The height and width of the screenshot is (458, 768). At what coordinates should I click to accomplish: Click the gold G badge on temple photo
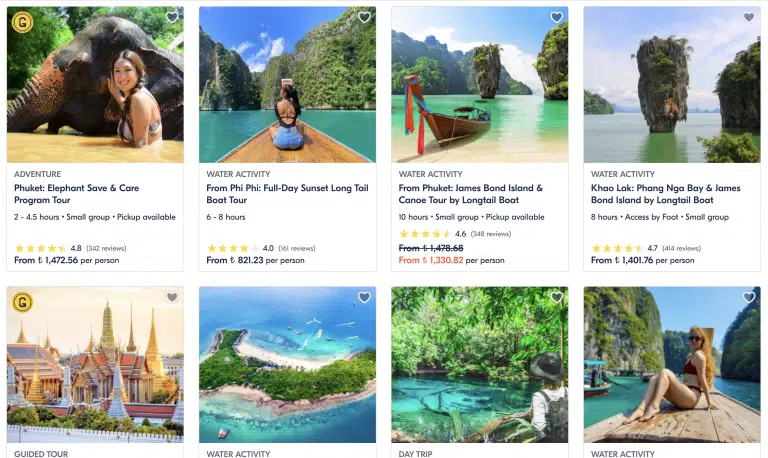click(x=22, y=301)
